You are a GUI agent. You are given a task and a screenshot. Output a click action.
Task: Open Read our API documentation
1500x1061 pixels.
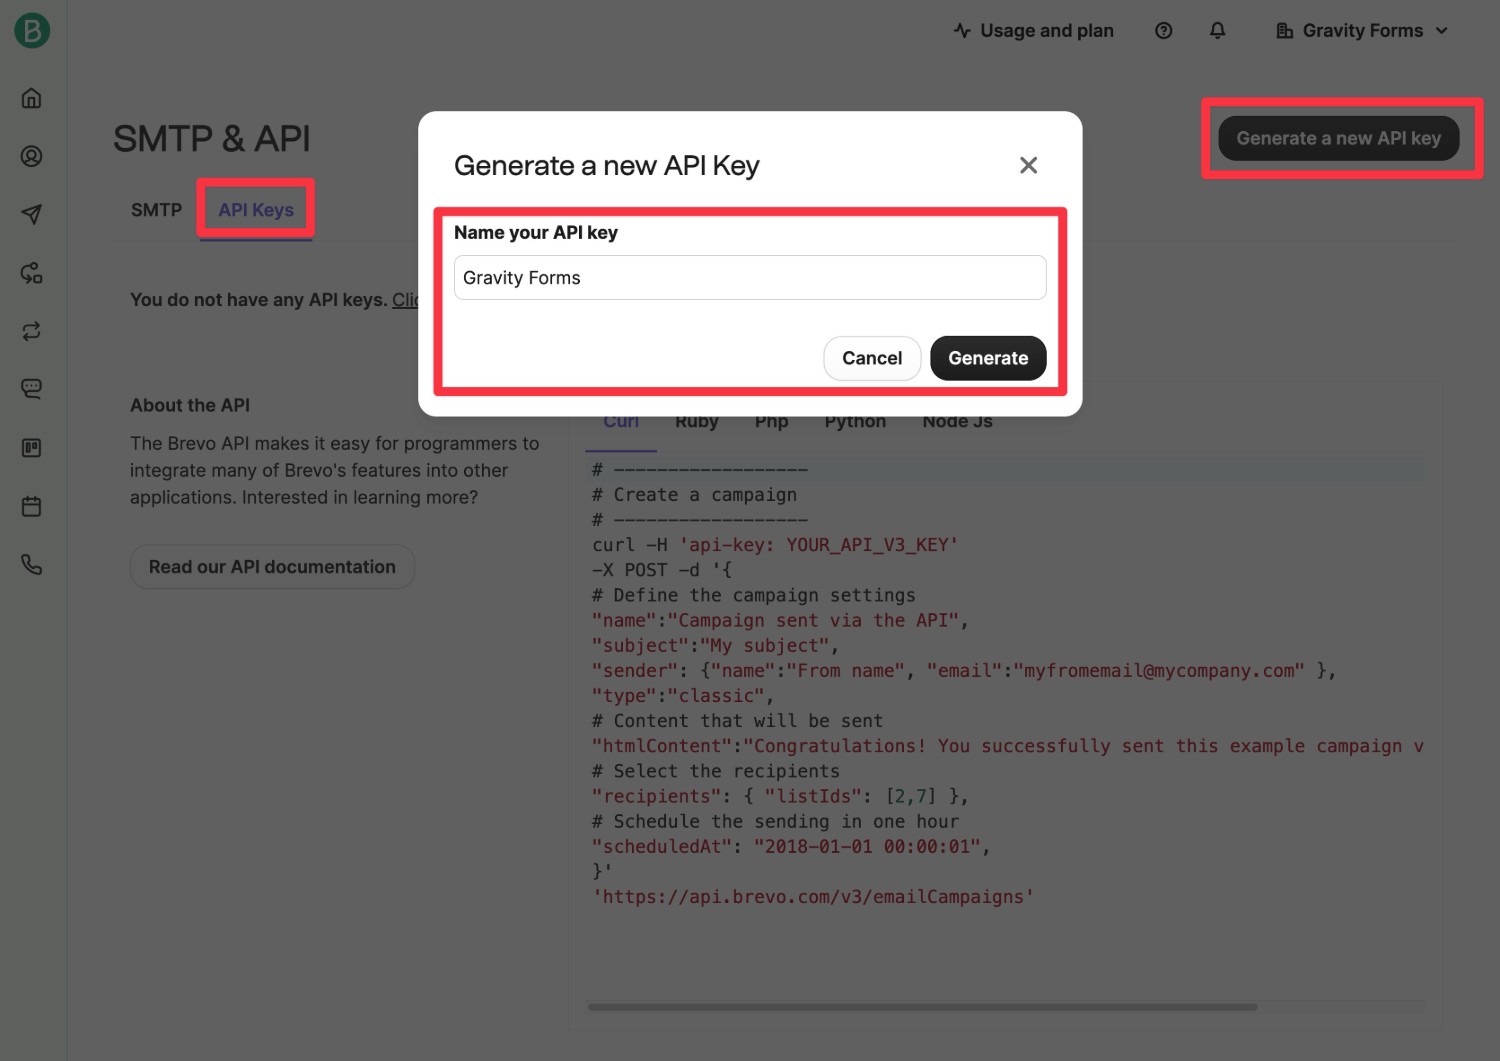pyautogui.click(x=272, y=567)
